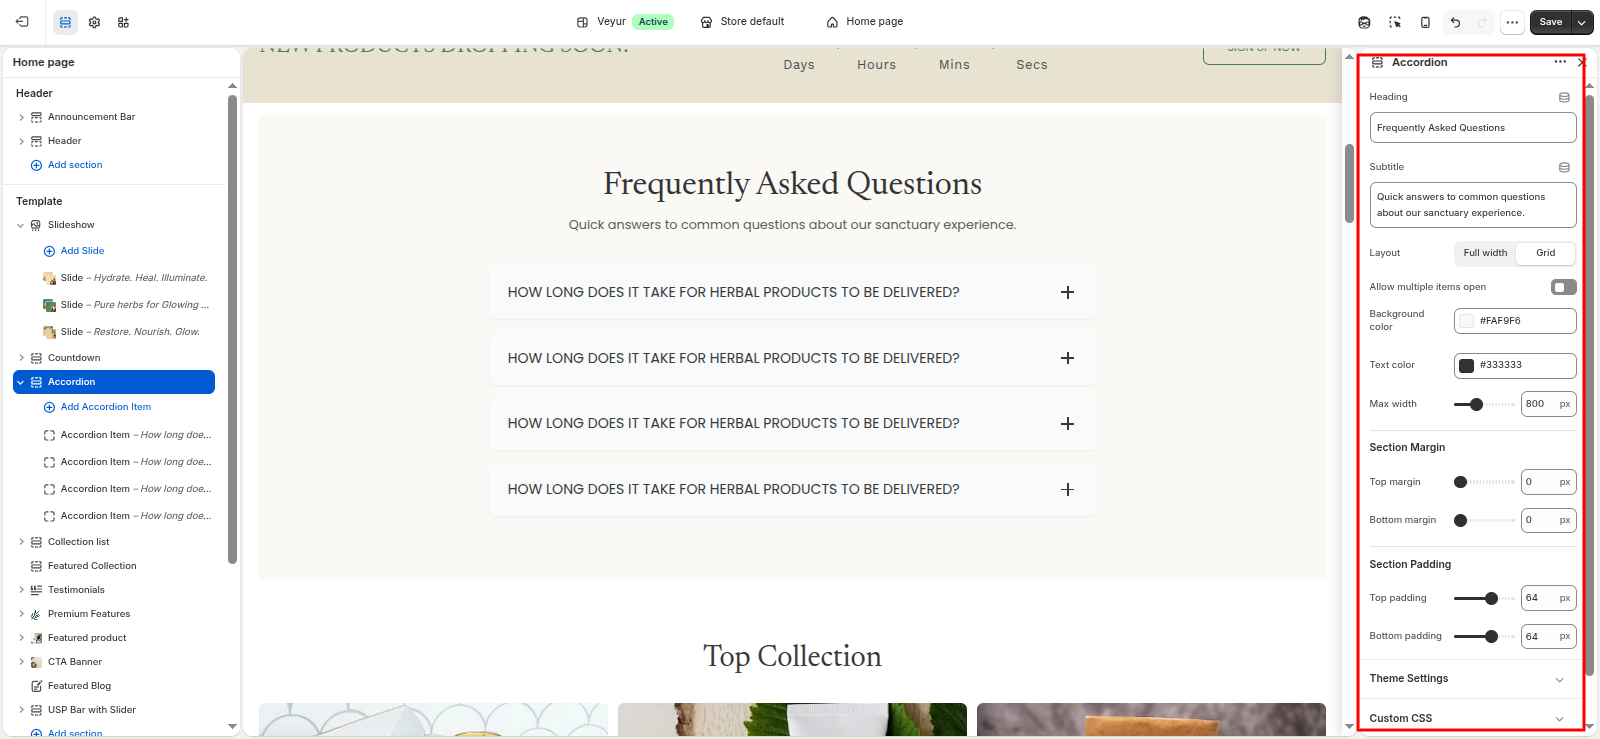
Task: Click the Save button
Action: [x=1550, y=22]
